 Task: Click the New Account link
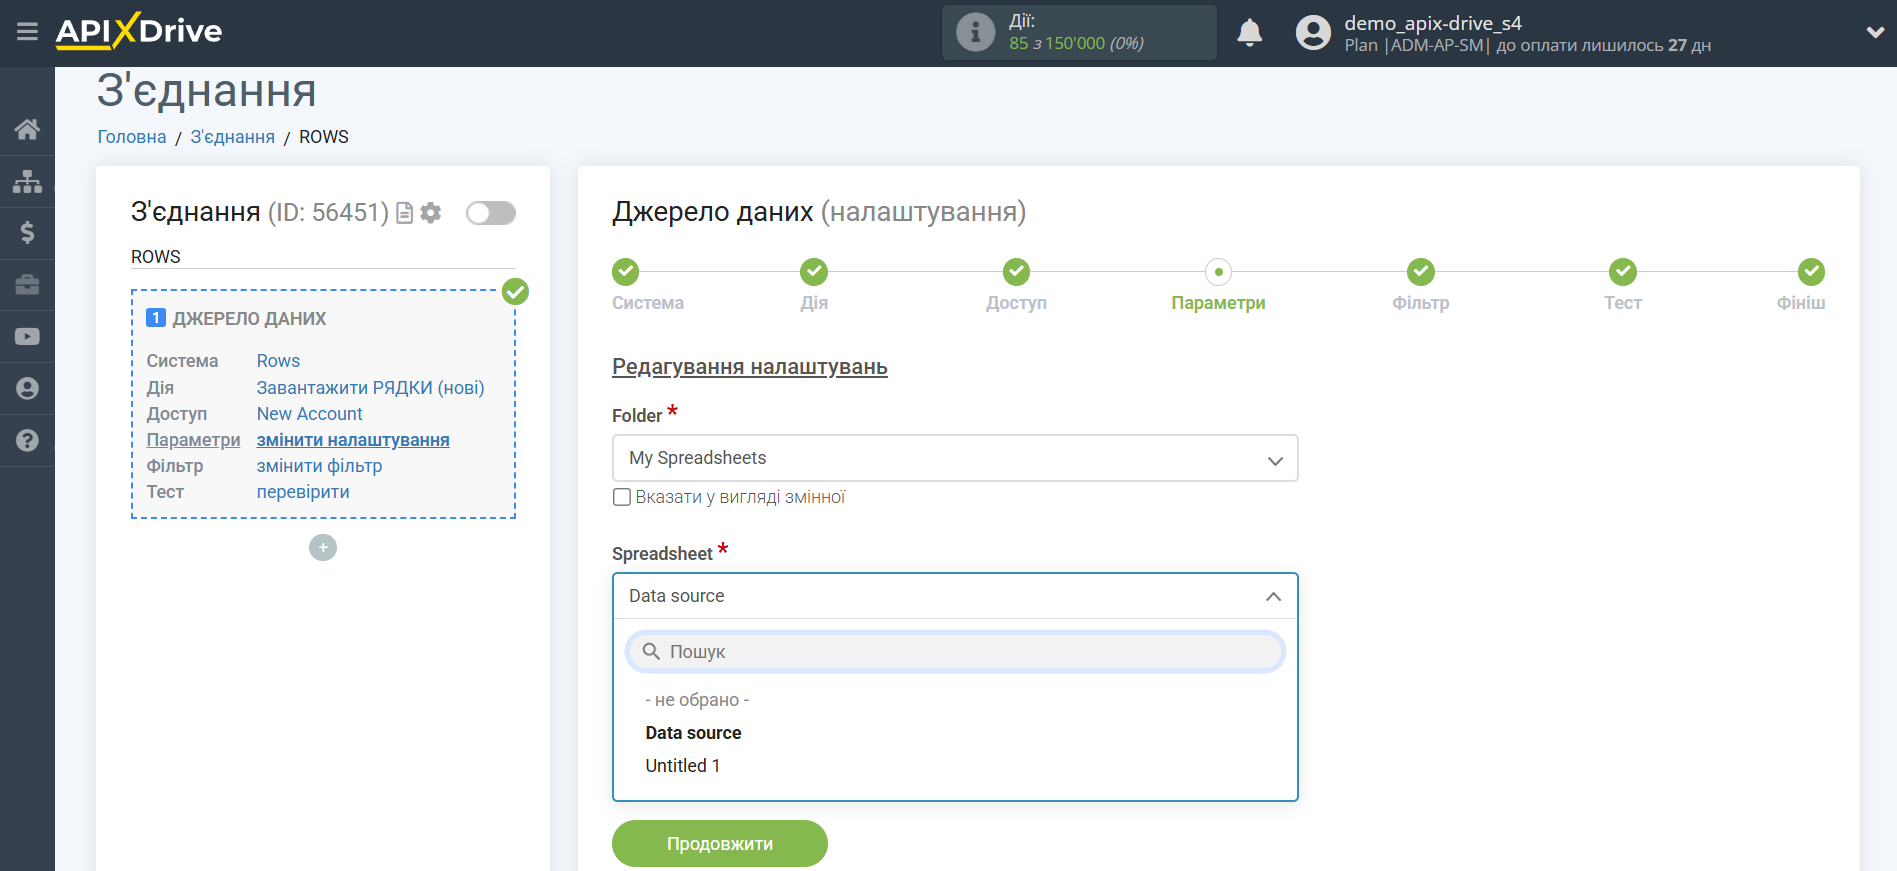tap(309, 414)
